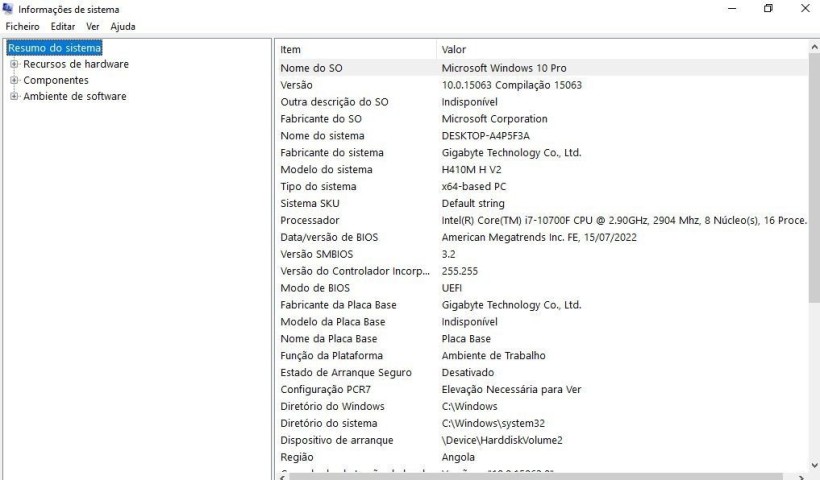Select value Angola

coord(458,457)
